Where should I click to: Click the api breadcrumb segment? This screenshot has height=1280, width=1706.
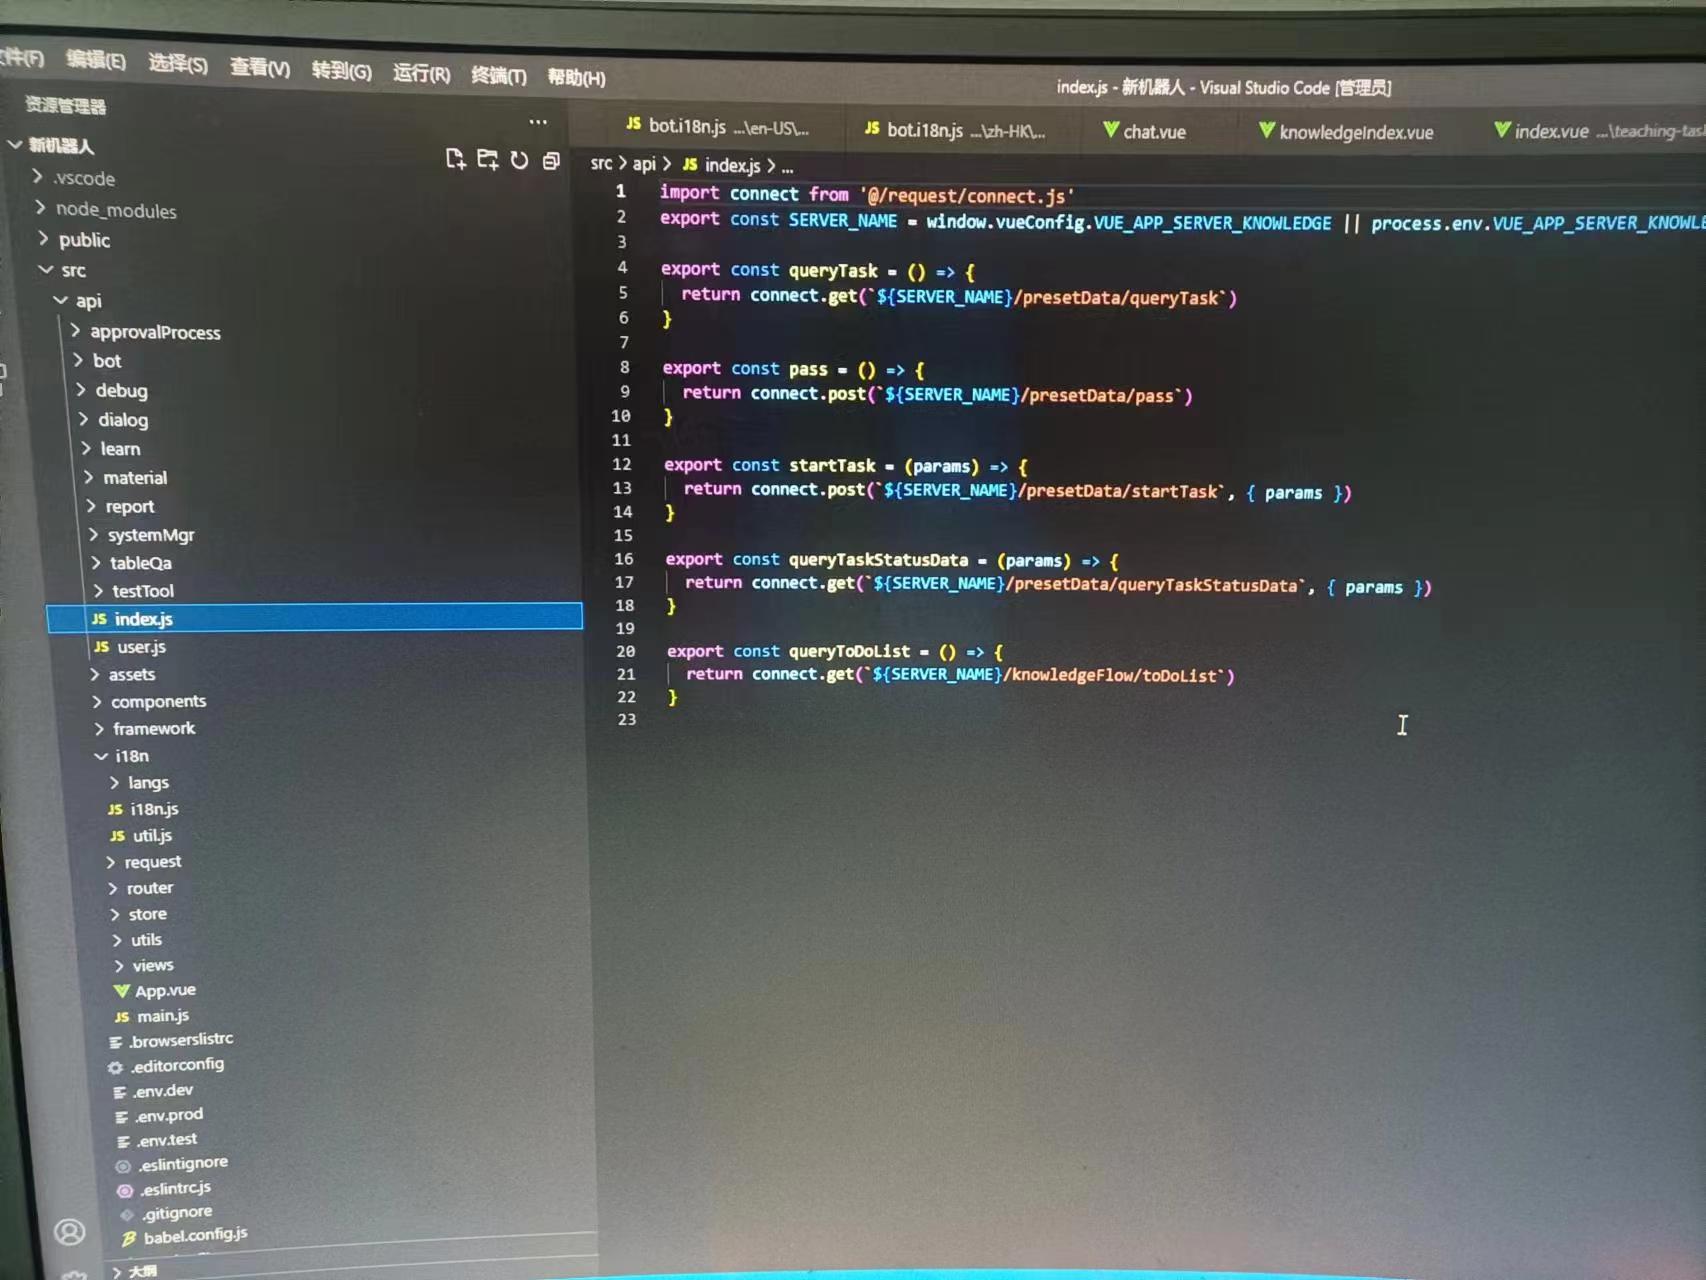point(644,164)
